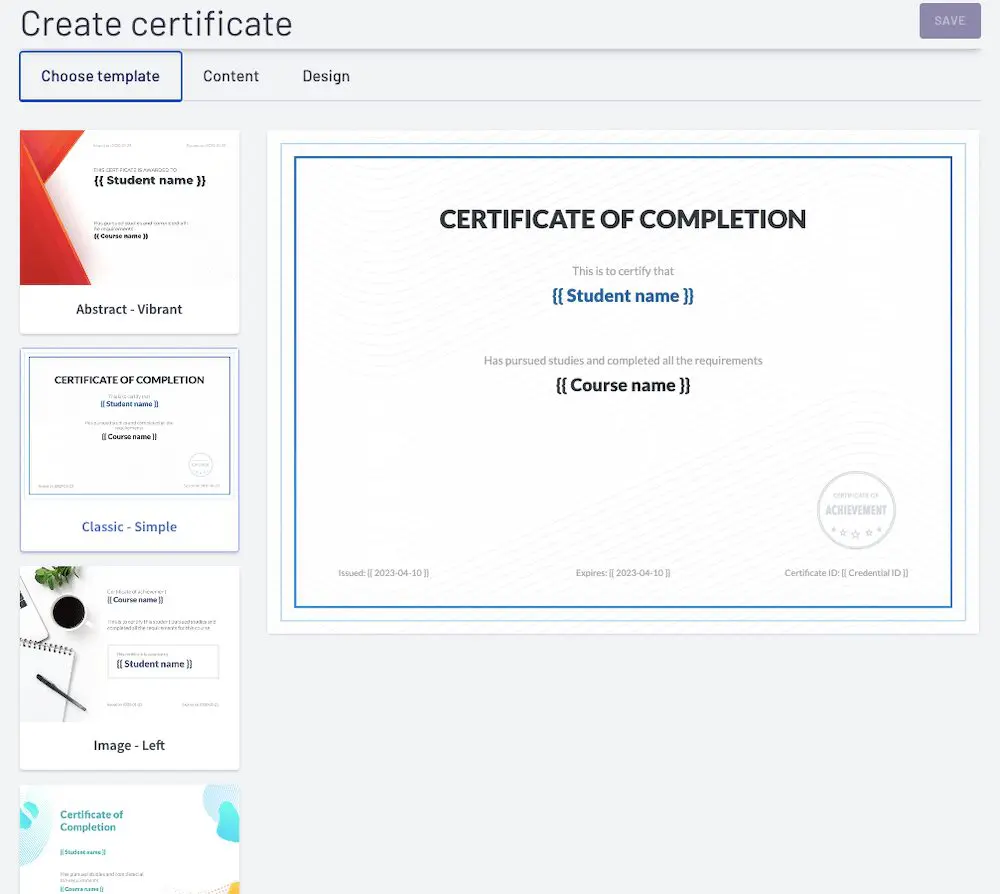Viewport: 1000px width, 894px height.
Task: Reopen the Choose template tab
Action: 100,76
